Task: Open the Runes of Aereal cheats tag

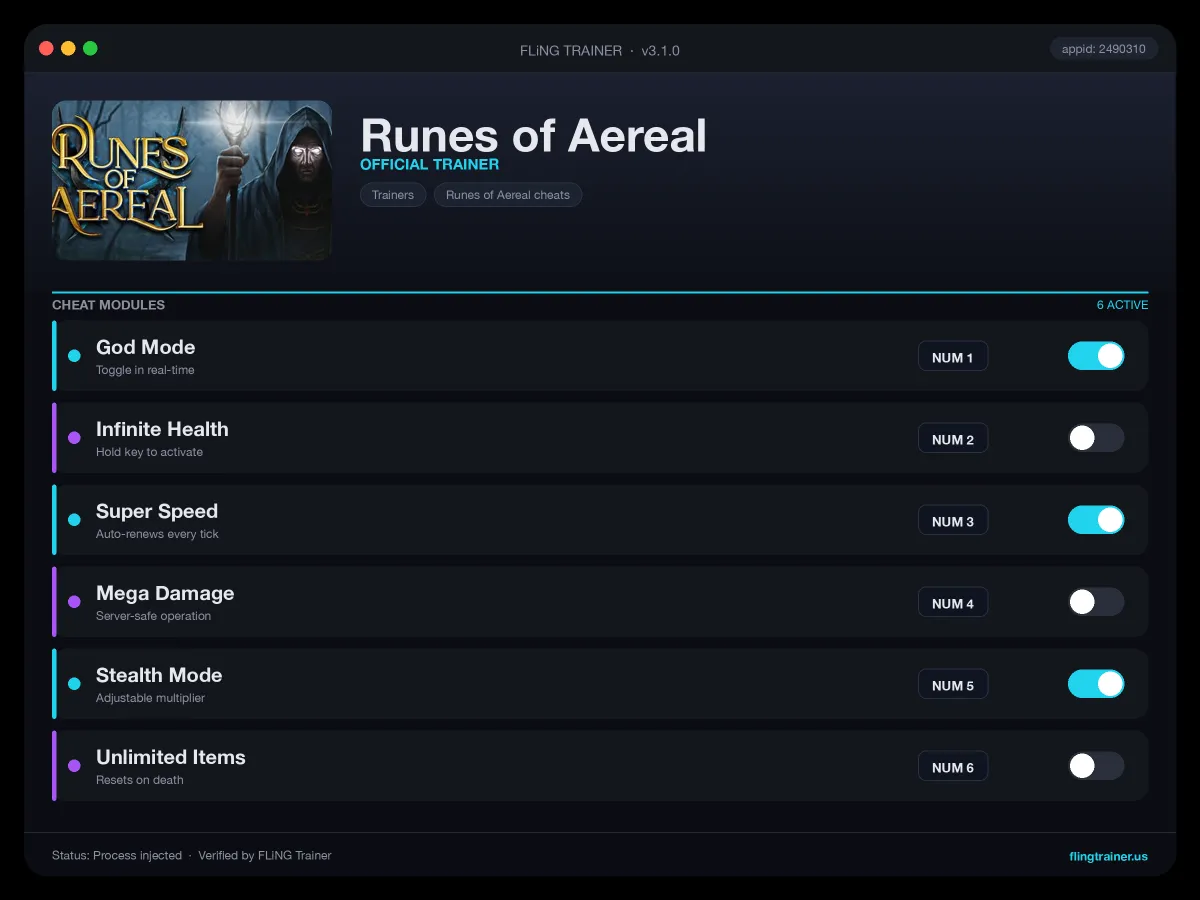Action: point(508,195)
